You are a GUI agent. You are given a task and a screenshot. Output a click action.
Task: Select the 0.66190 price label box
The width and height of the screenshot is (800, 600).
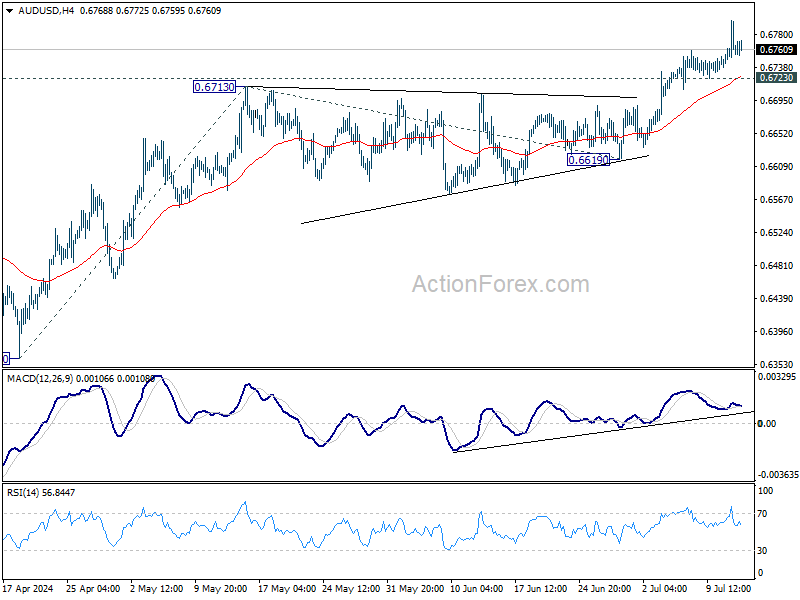(589, 160)
